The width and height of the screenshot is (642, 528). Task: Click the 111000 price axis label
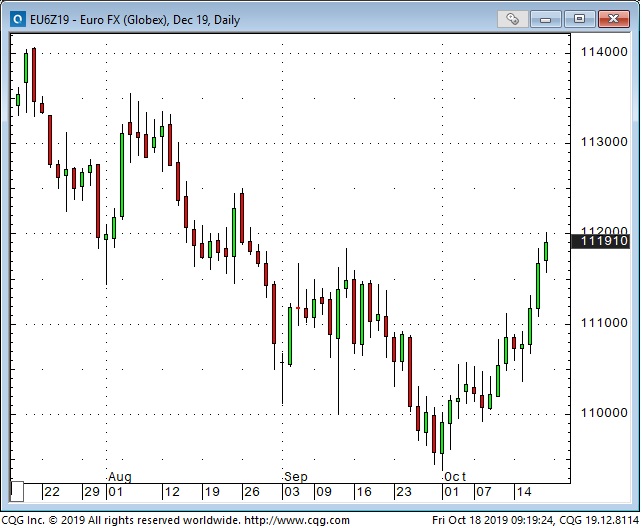pyautogui.click(x=604, y=323)
